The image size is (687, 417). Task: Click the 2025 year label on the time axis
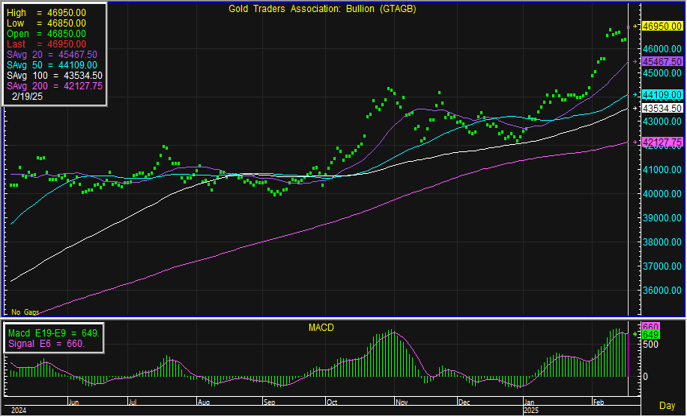531,409
